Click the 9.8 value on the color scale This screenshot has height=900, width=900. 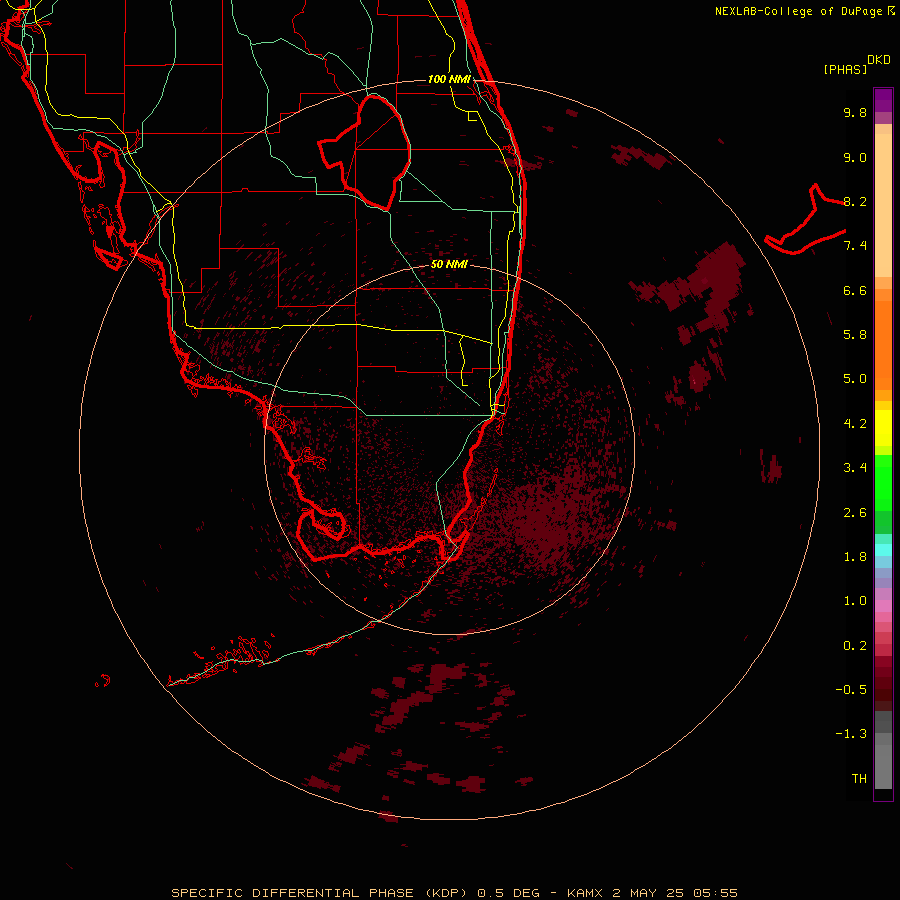[x=855, y=112]
